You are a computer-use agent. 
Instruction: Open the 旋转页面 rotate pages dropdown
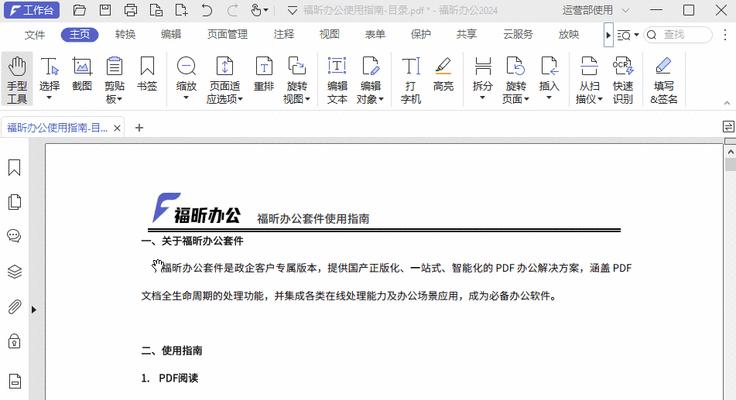(x=515, y=79)
